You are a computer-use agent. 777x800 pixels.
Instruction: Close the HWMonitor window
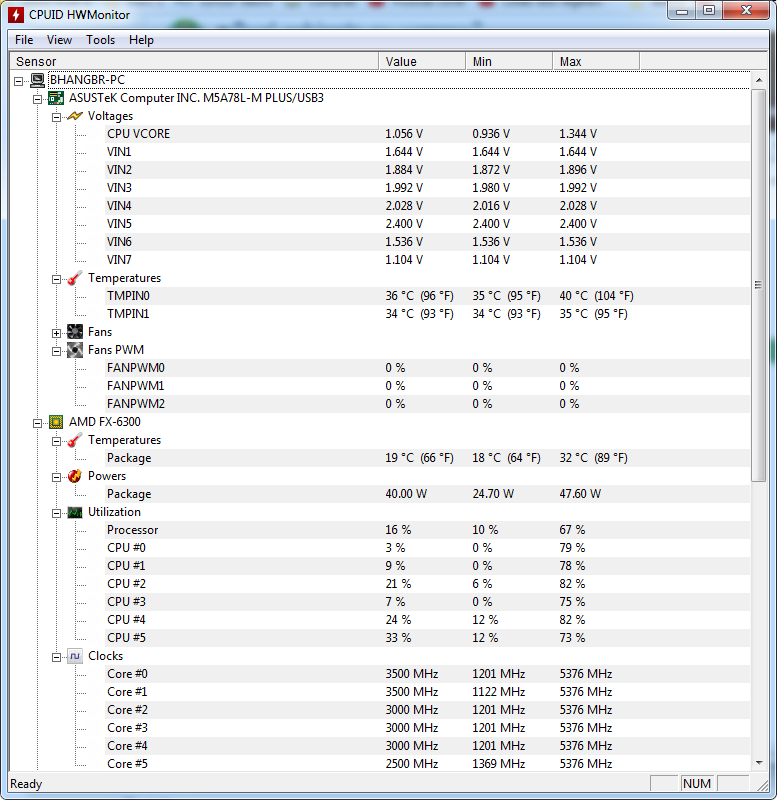[746, 11]
